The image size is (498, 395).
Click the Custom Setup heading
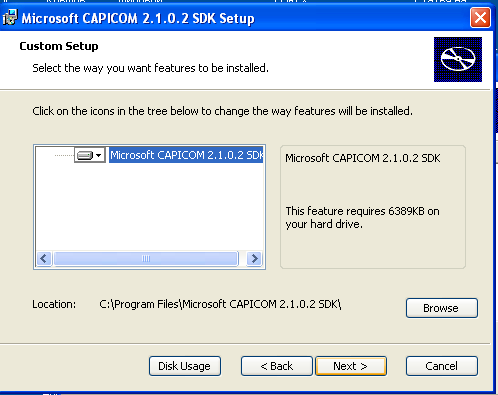tap(59, 46)
